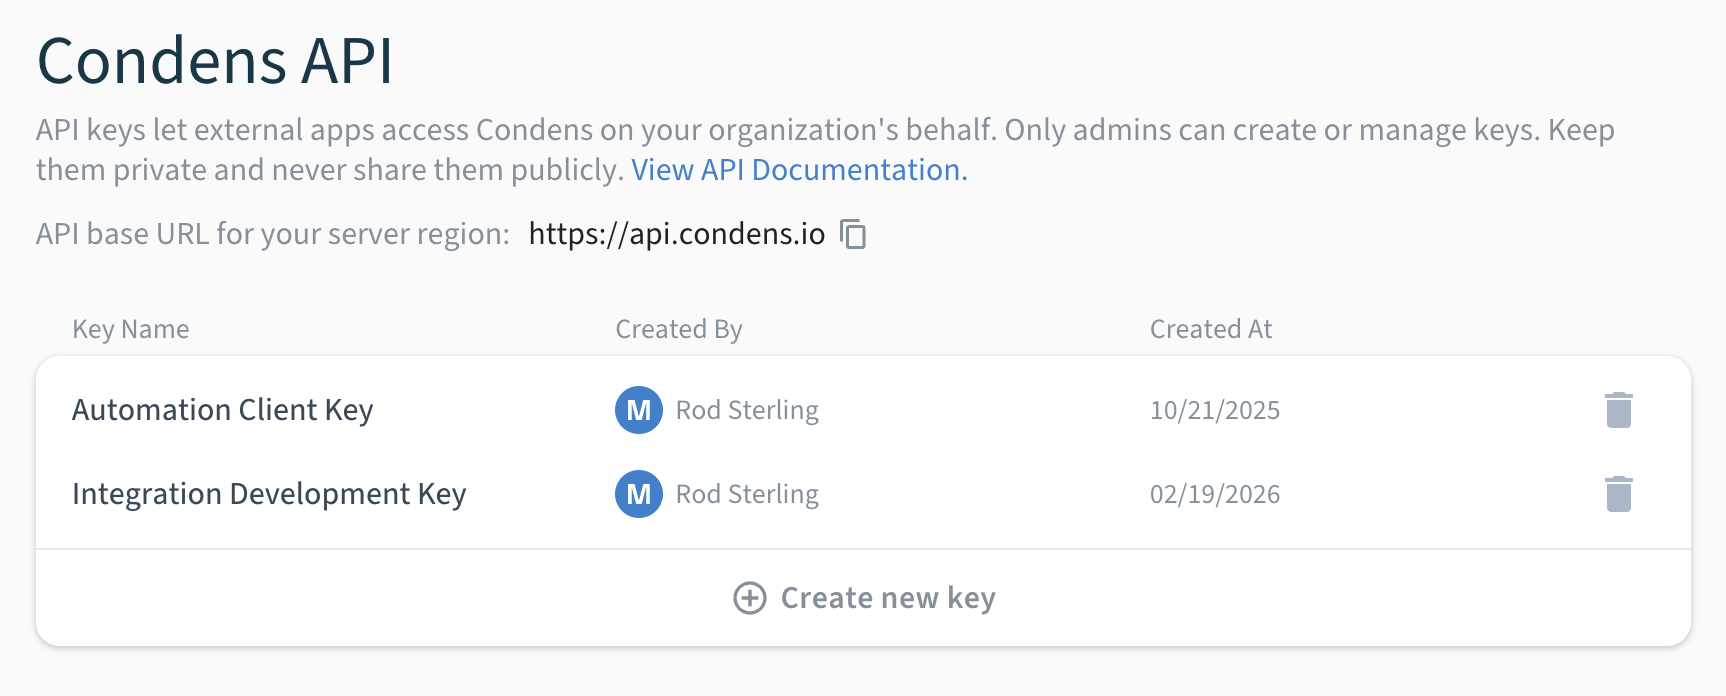Copy the API base URL icon

point(853,234)
